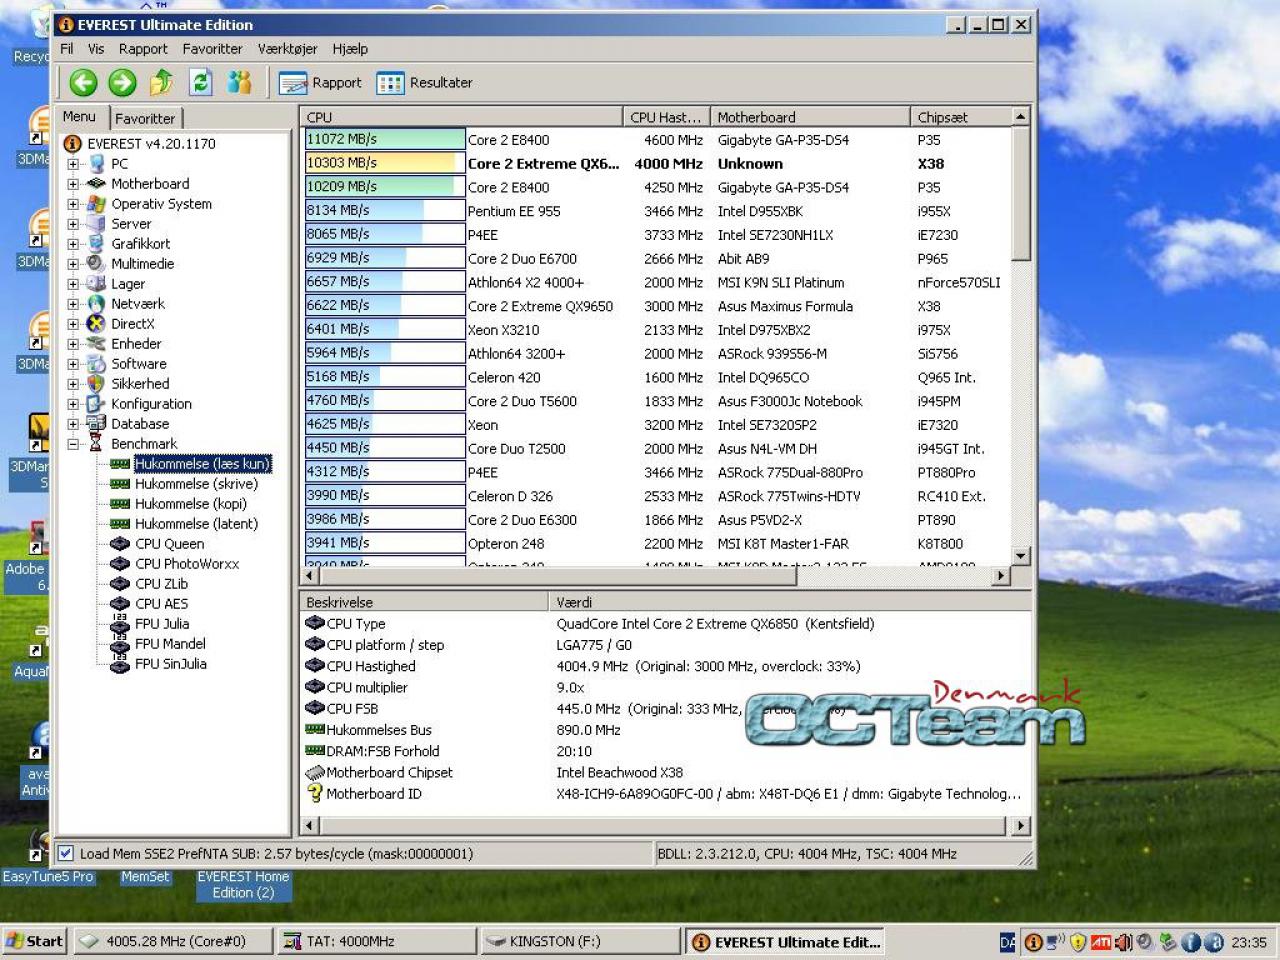Click the Beskrivelse column header
This screenshot has height=960, width=1280.
pos(424,603)
